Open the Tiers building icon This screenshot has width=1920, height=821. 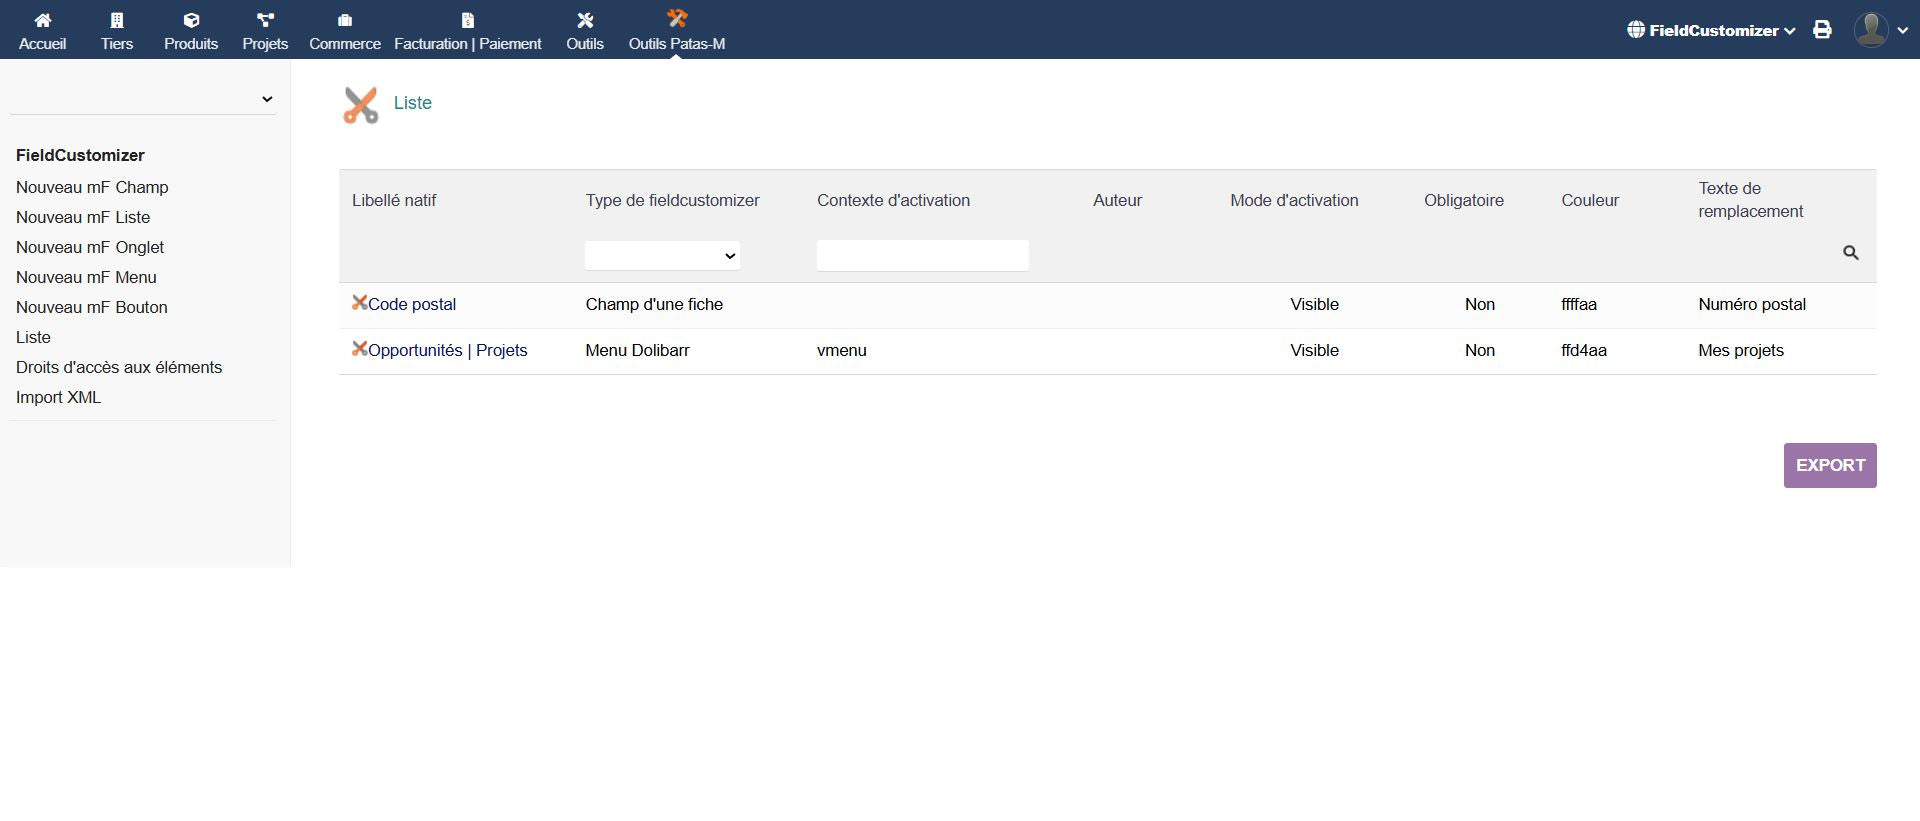click(117, 20)
